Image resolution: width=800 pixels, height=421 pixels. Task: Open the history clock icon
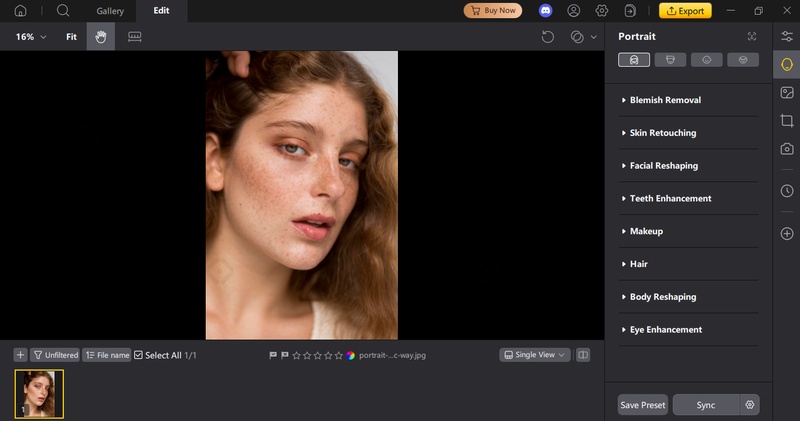(787, 191)
